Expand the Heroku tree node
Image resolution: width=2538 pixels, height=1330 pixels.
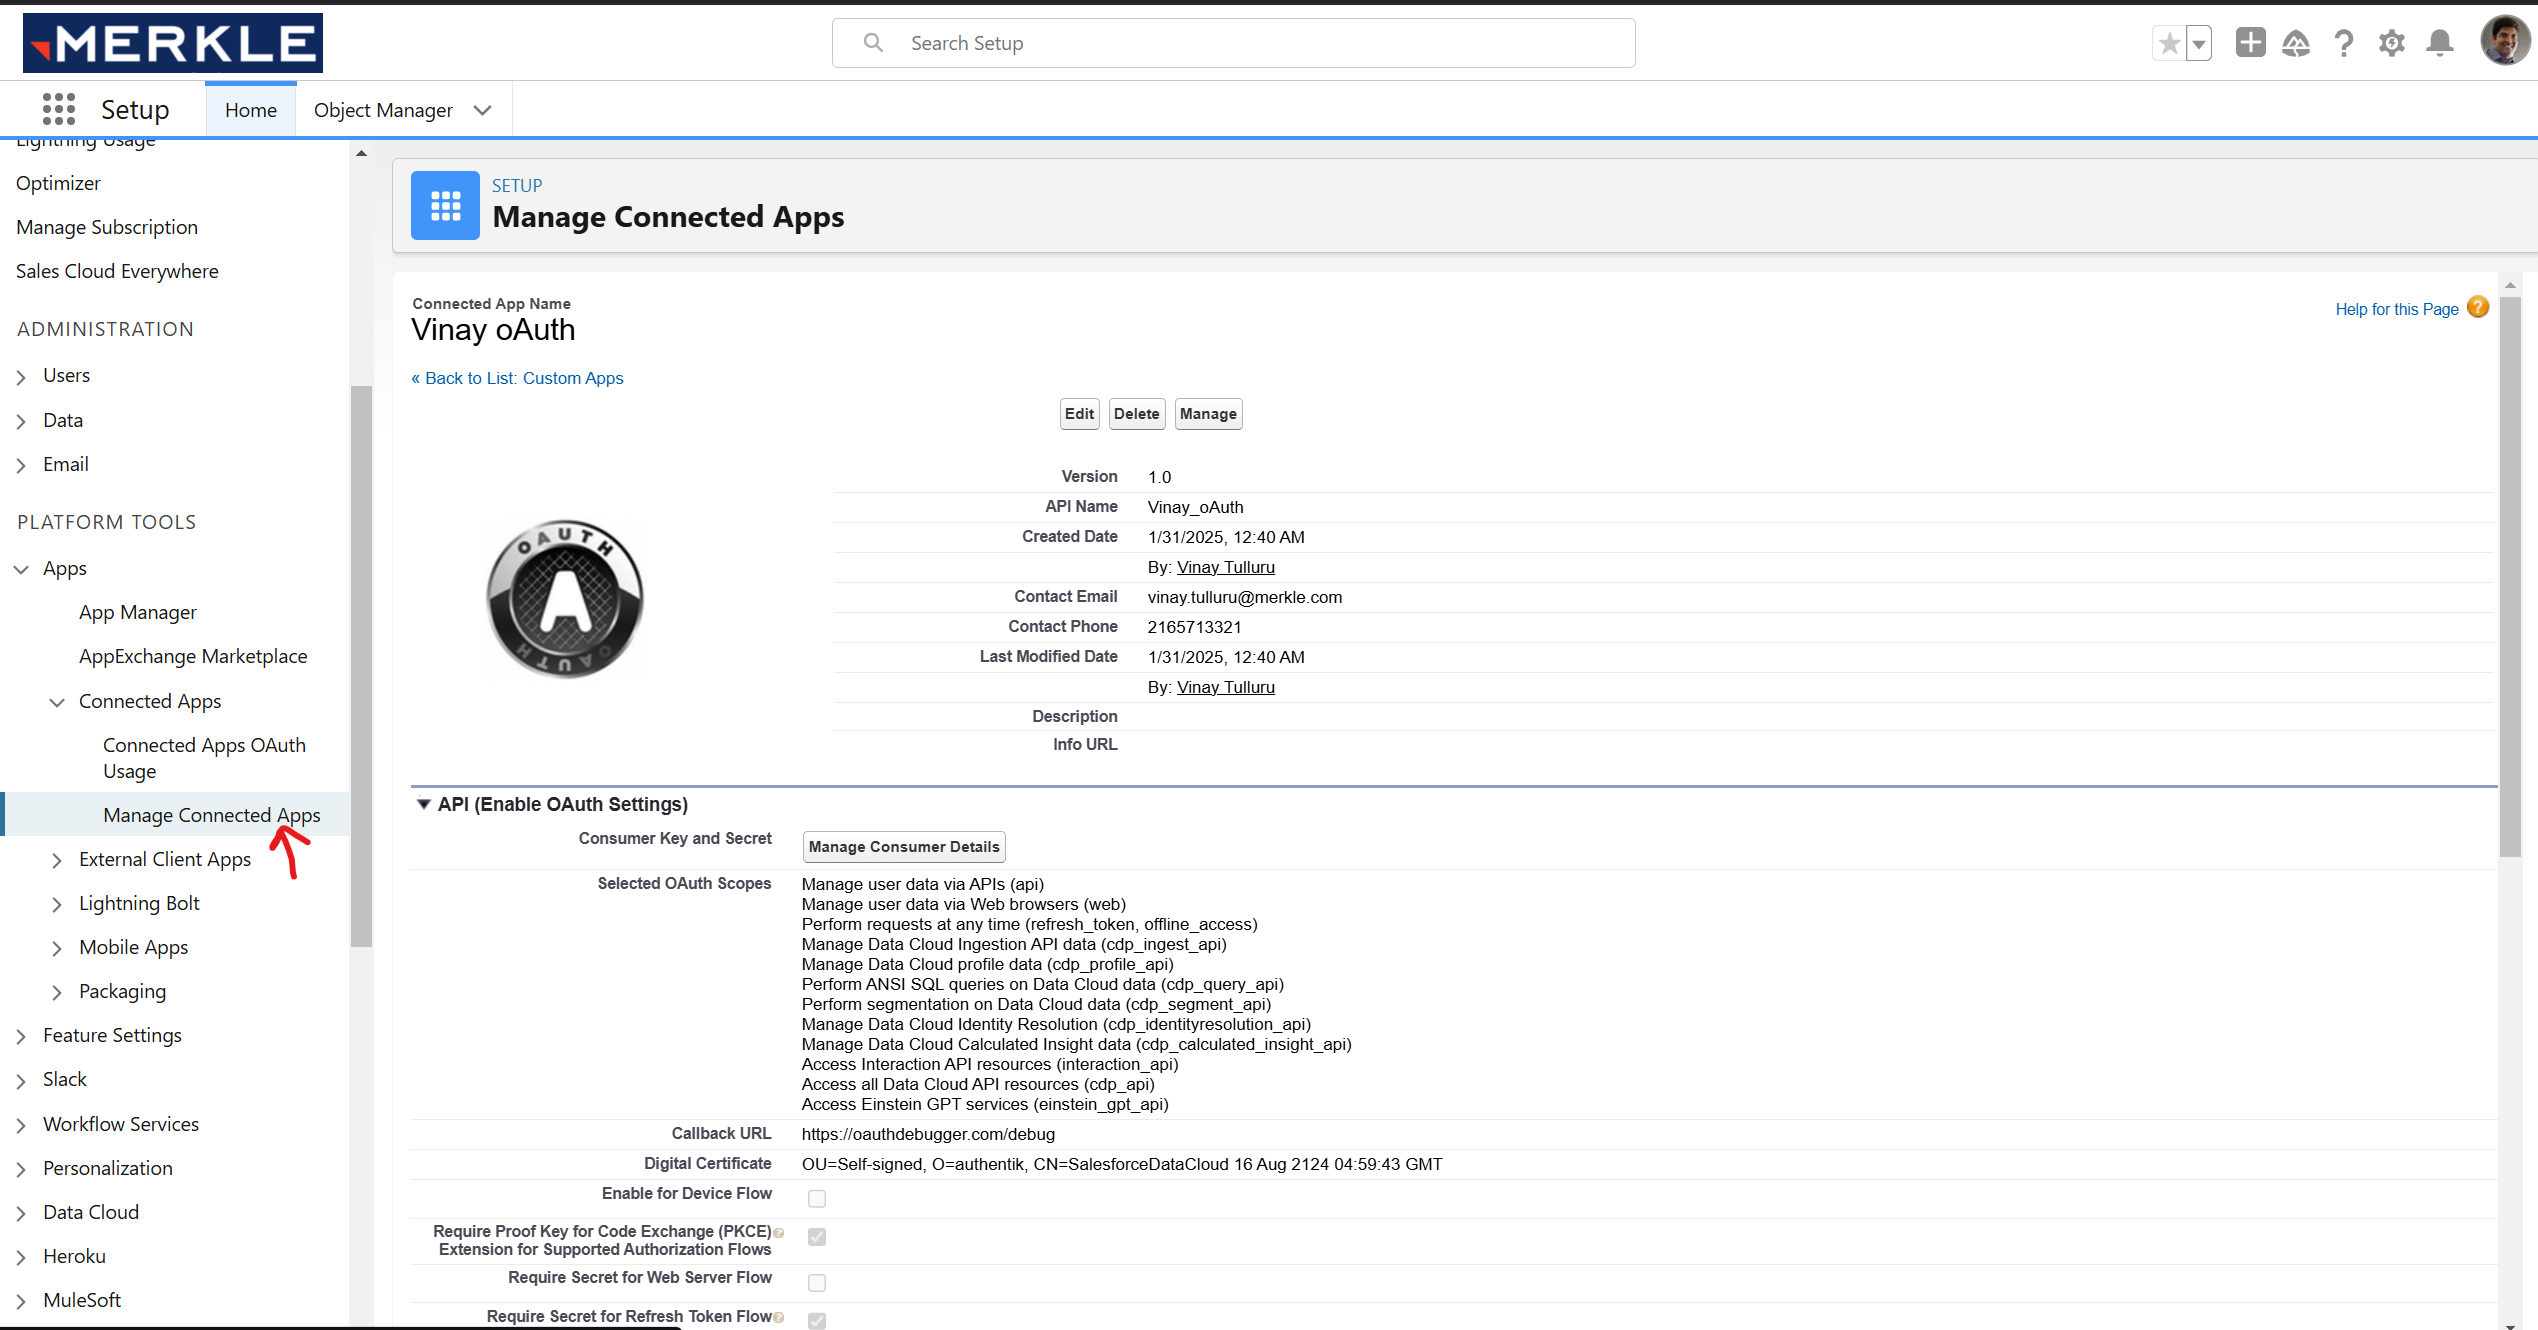(x=21, y=1258)
